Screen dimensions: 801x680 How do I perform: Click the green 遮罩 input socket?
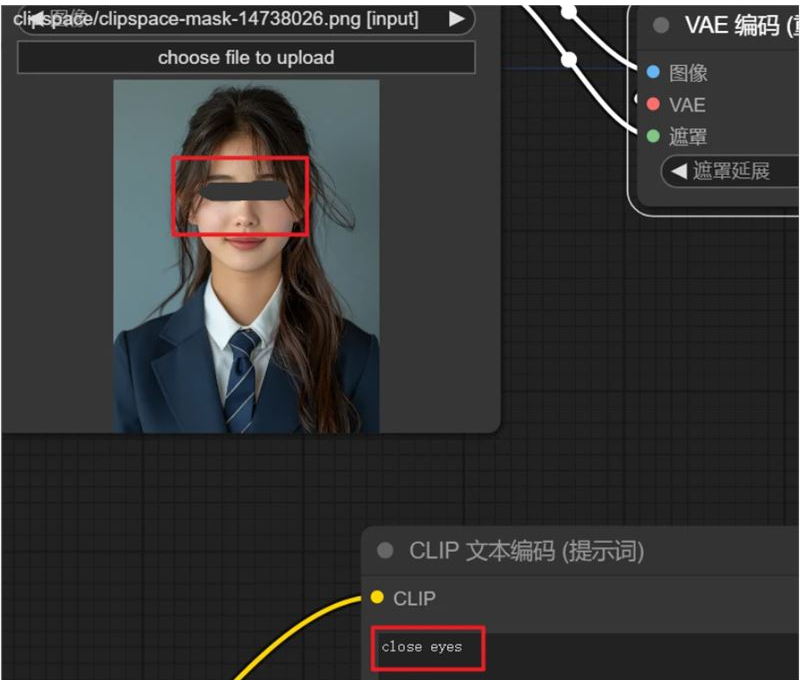pyautogui.click(x=653, y=136)
